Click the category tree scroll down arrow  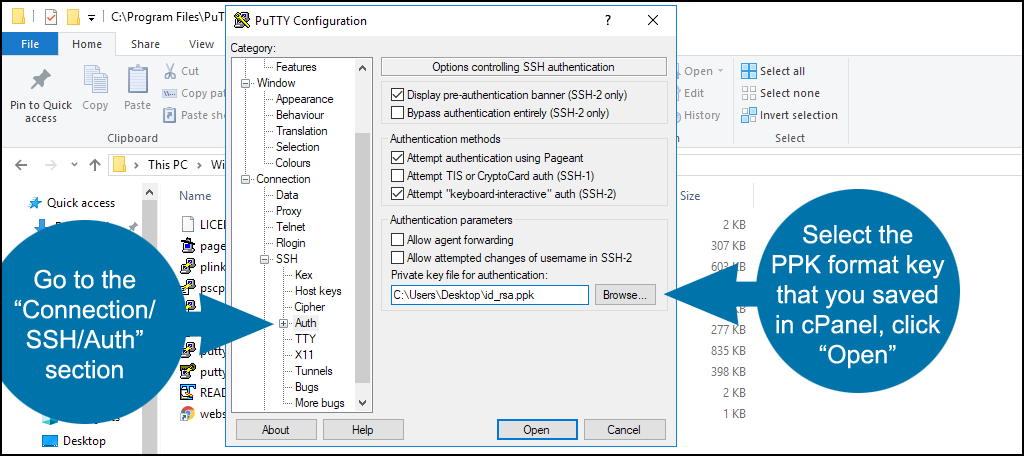pos(363,403)
